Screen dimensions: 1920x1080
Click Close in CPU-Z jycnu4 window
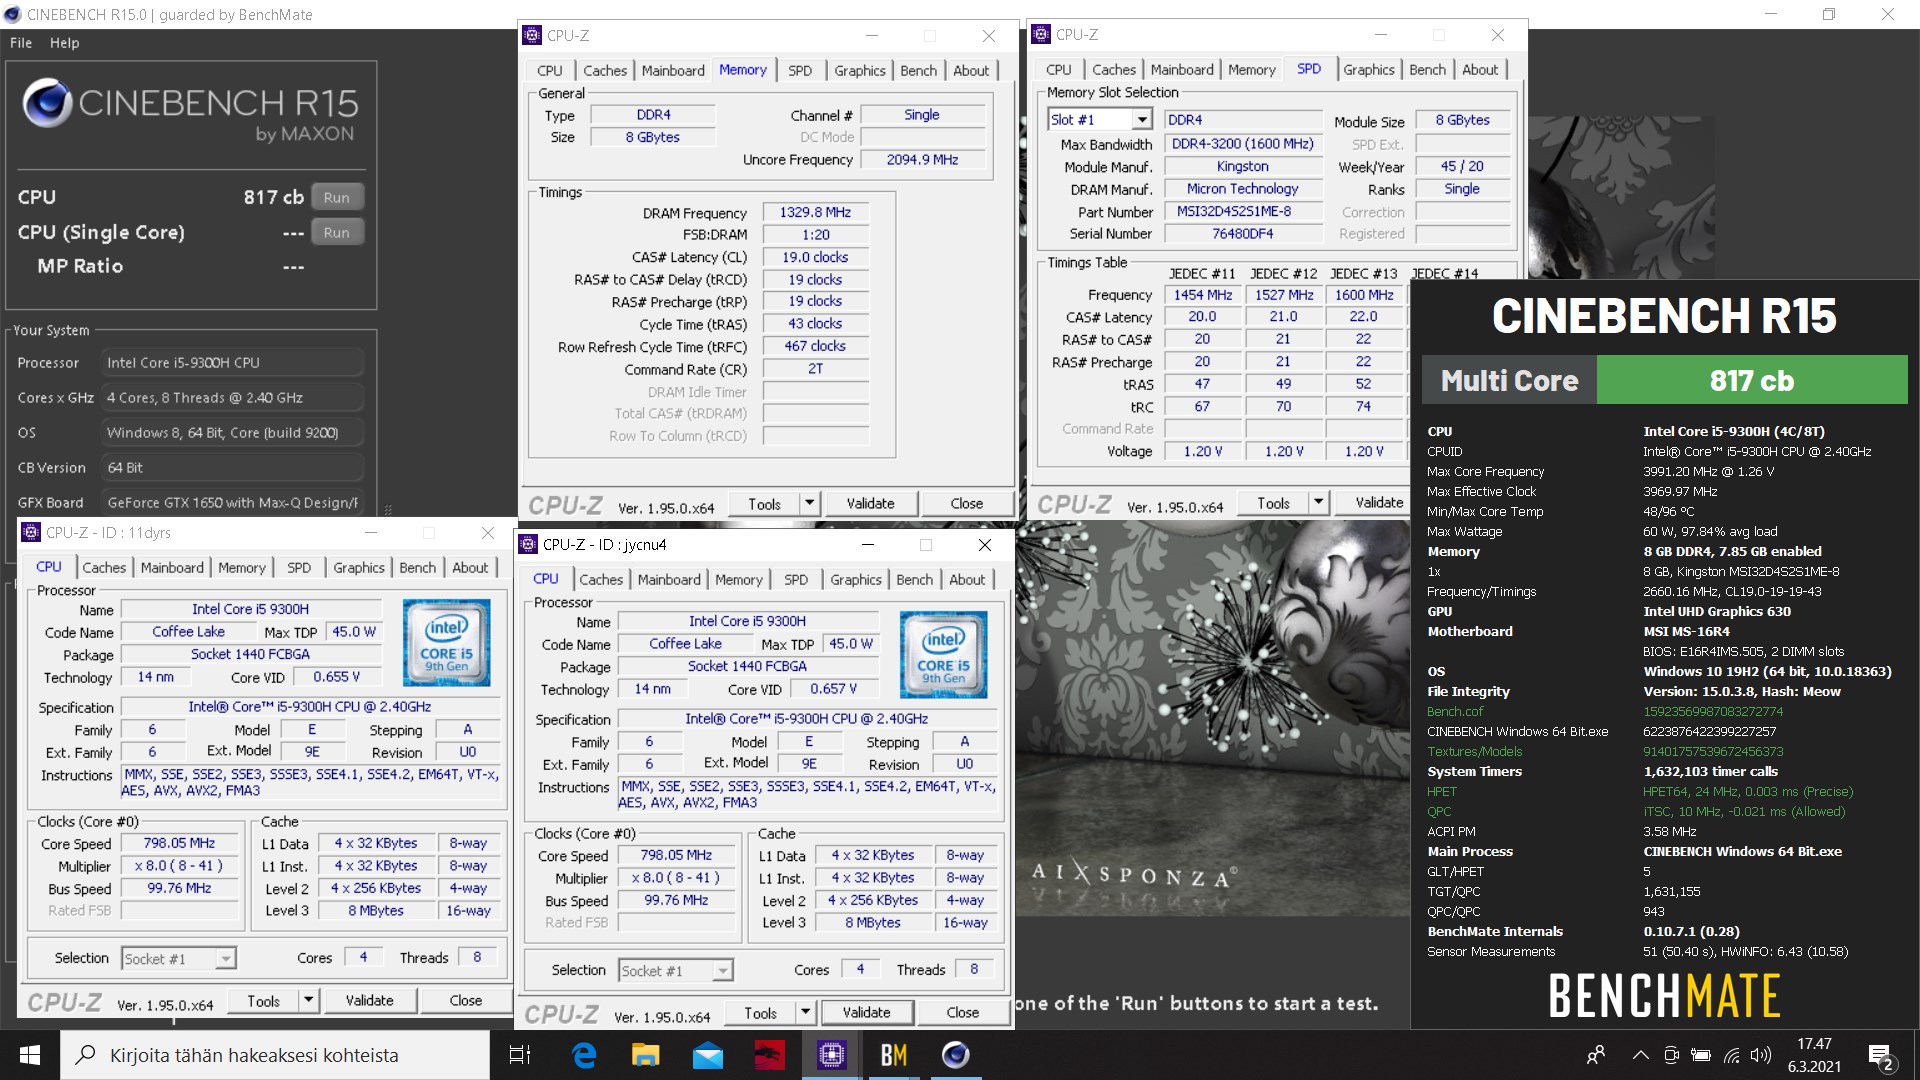click(x=962, y=1012)
